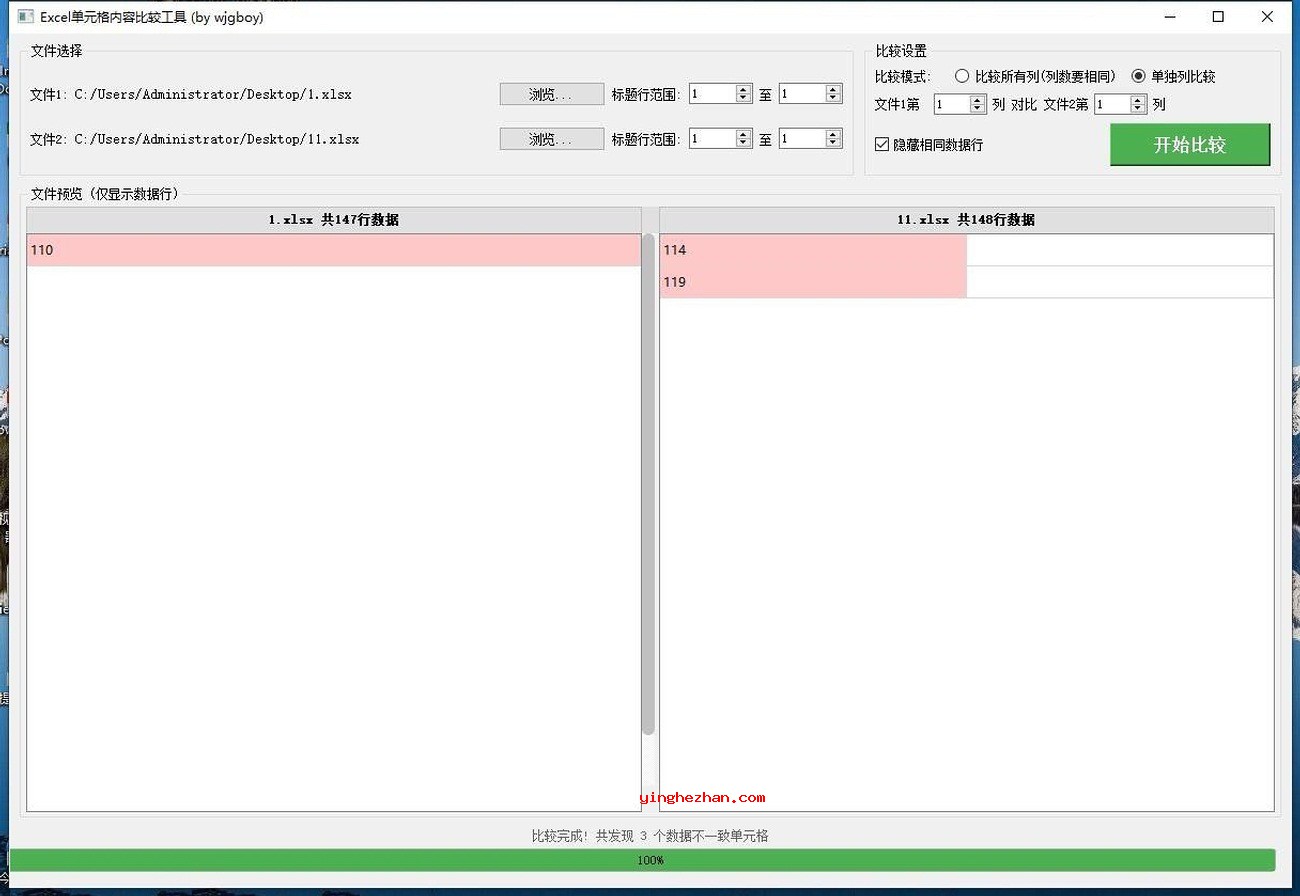Click the 文件1第 column number field
This screenshot has height=896, width=1300.
[x=952, y=104]
